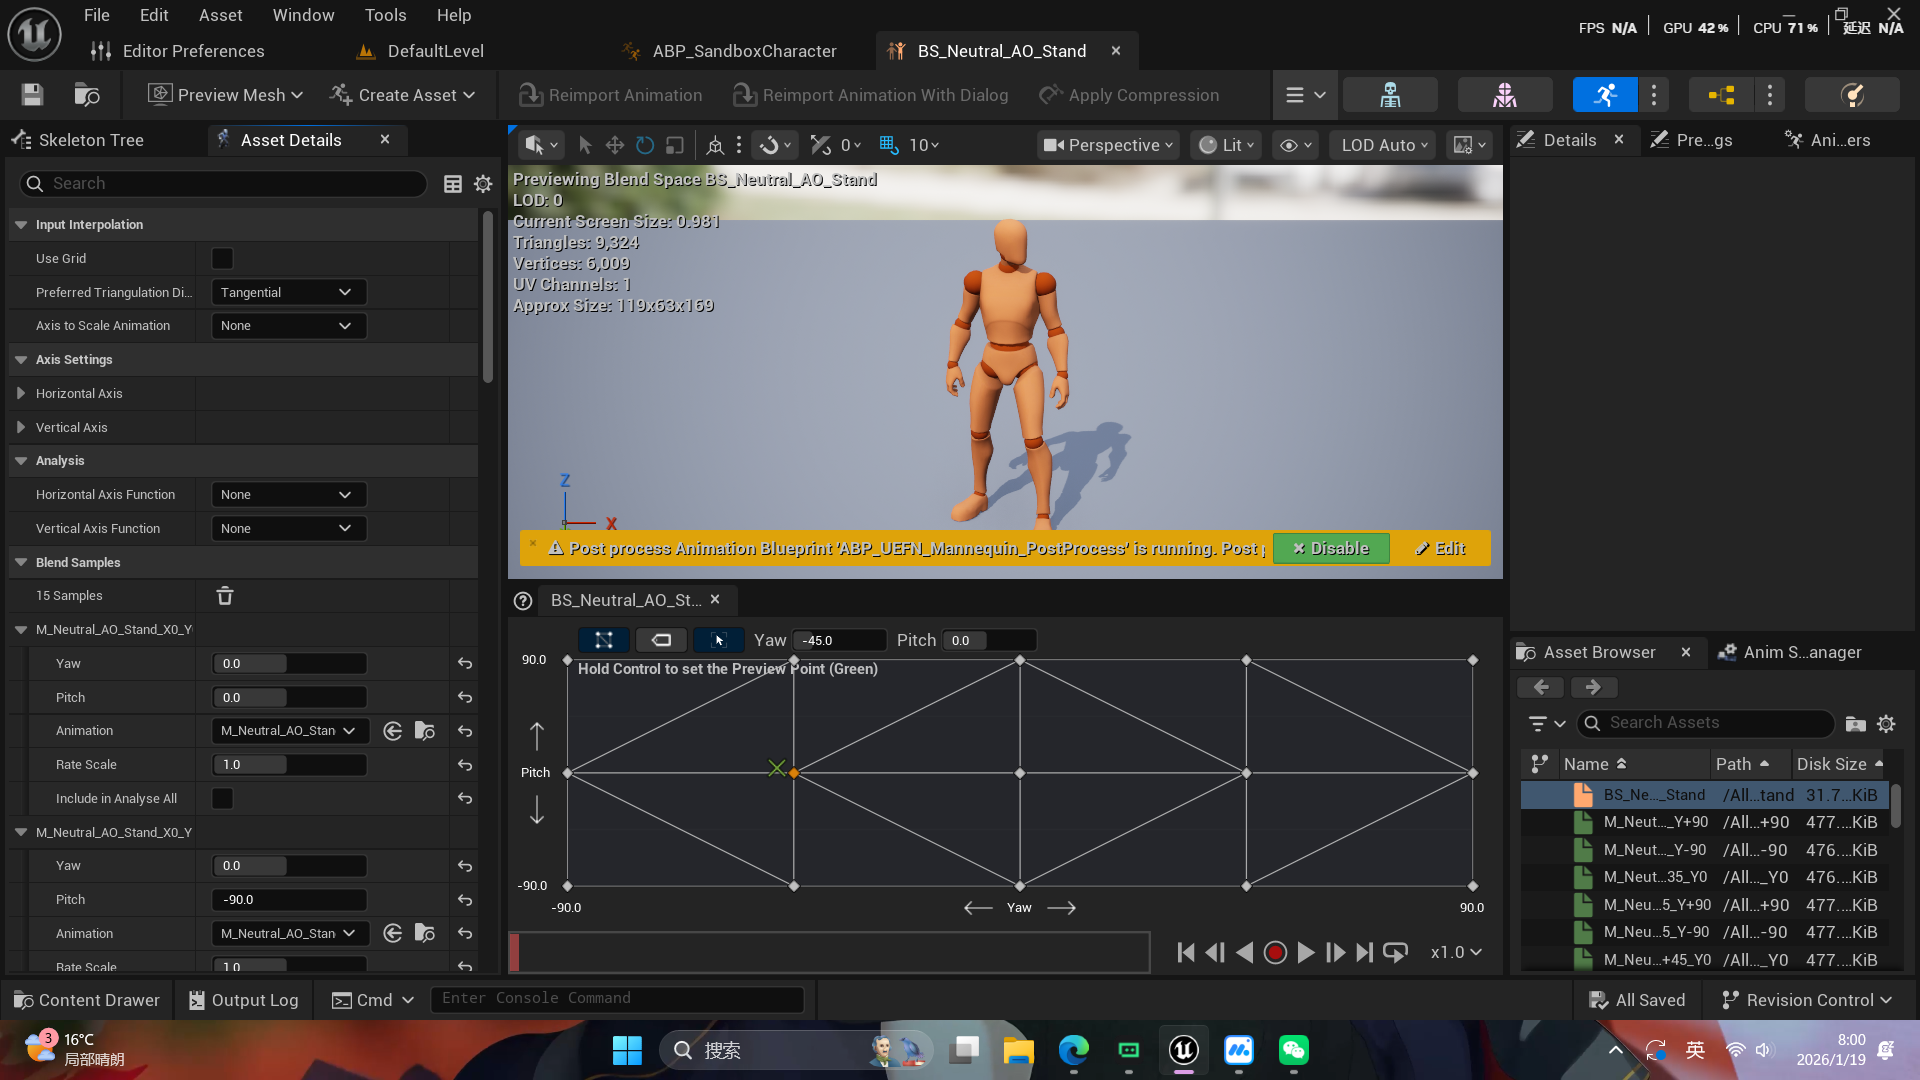
Task: Switch to ABP_SandboxCharacter tab
Action: pyautogui.click(x=743, y=51)
